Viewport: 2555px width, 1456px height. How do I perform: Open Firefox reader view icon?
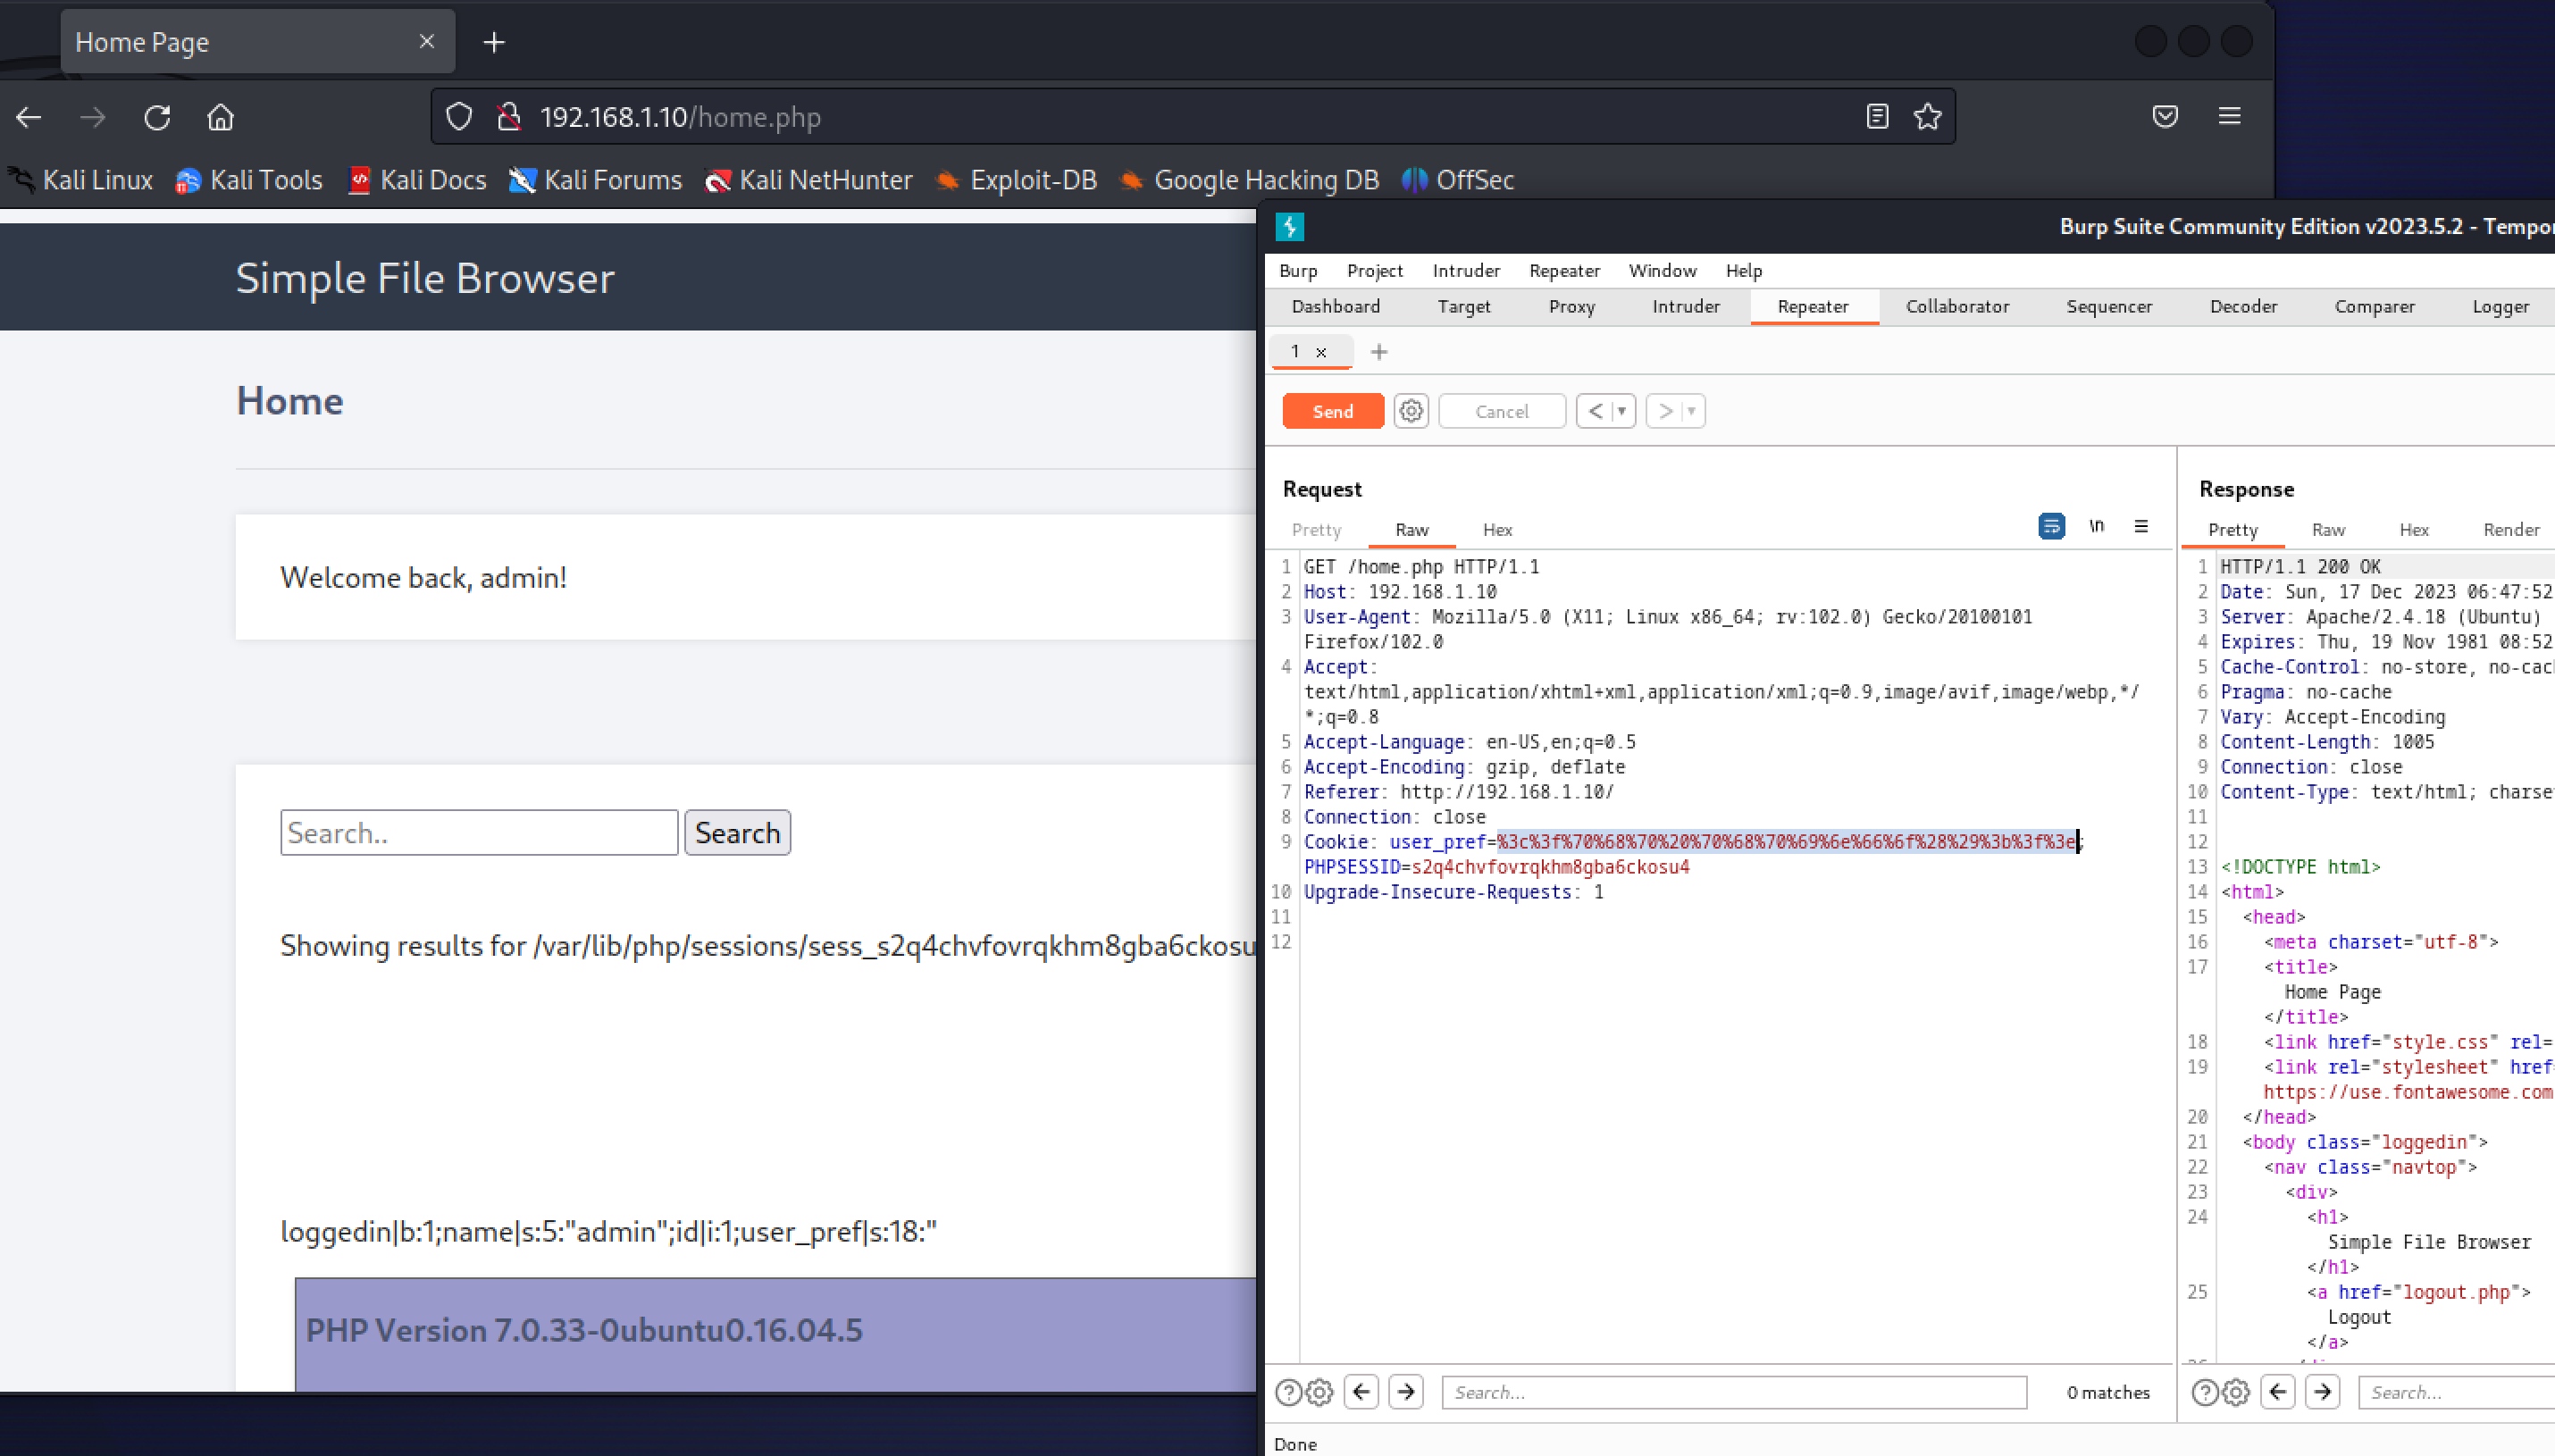pyautogui.click(x=1877, y=117)
